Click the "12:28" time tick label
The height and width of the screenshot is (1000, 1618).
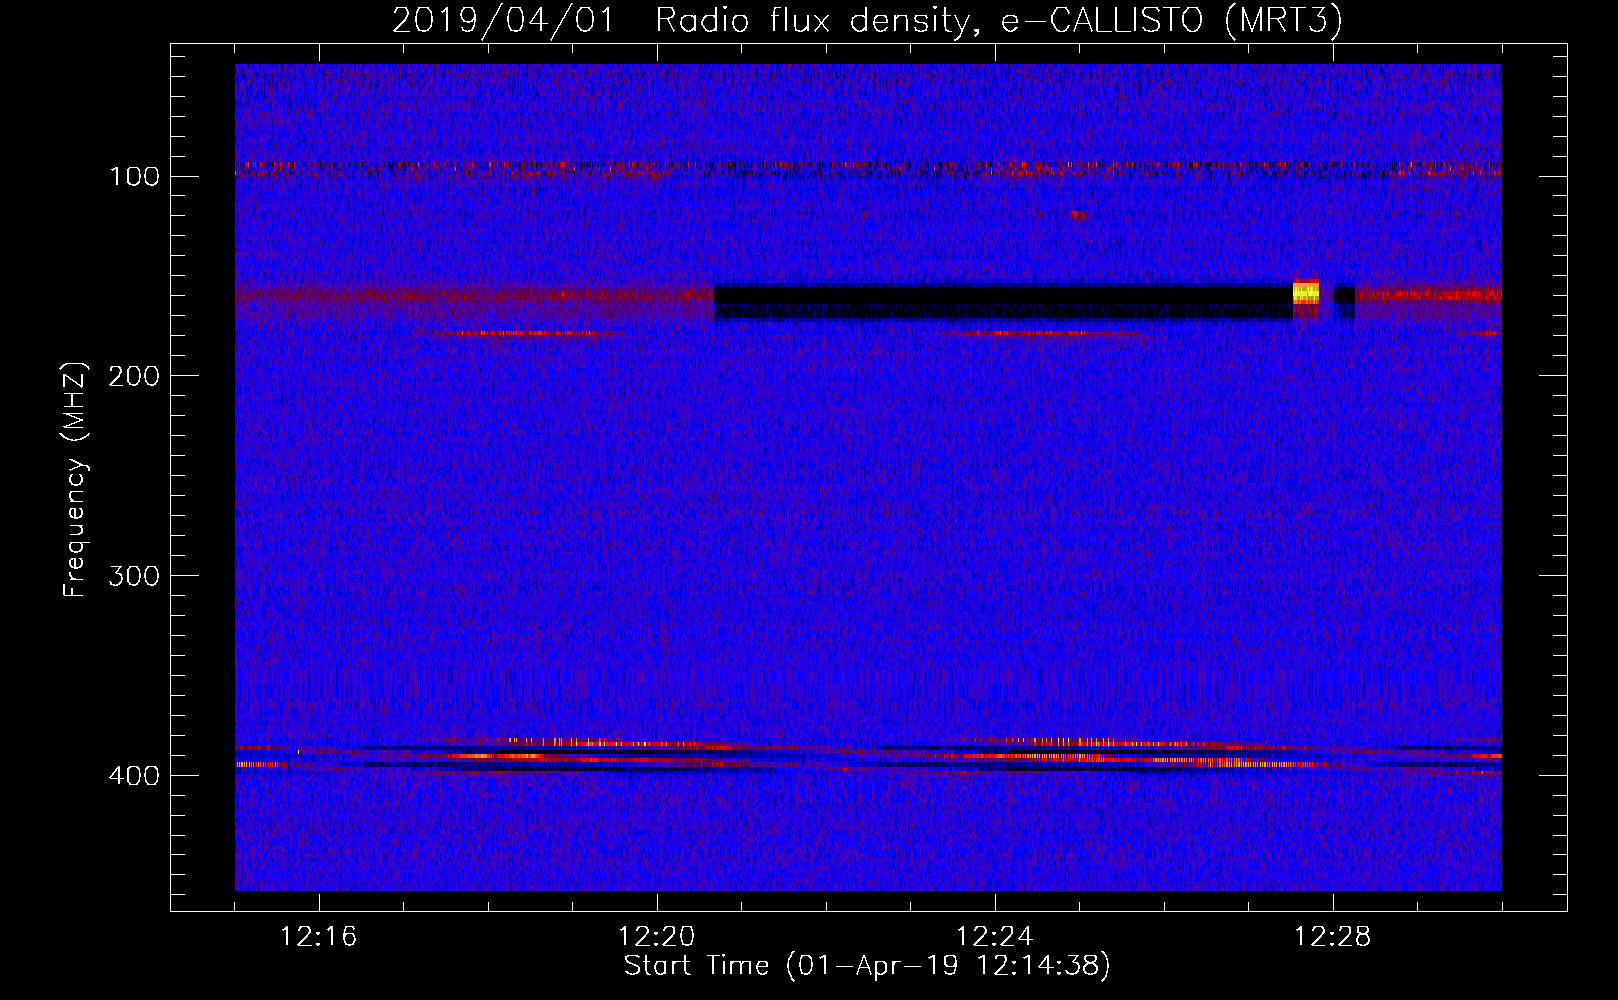(x=1333, y=937)
